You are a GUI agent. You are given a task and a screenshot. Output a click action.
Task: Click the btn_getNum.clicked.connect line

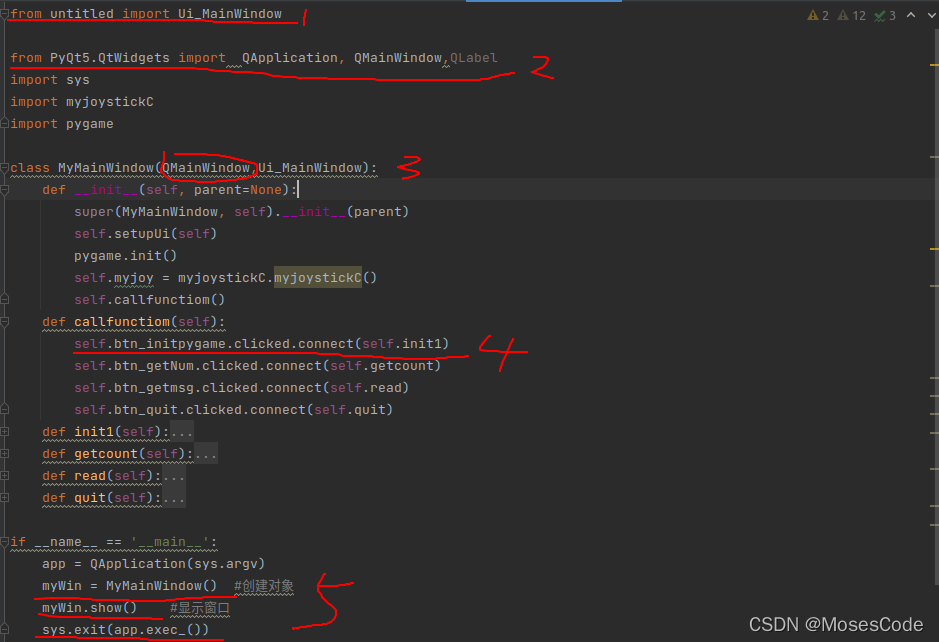[x=258, y=366]
